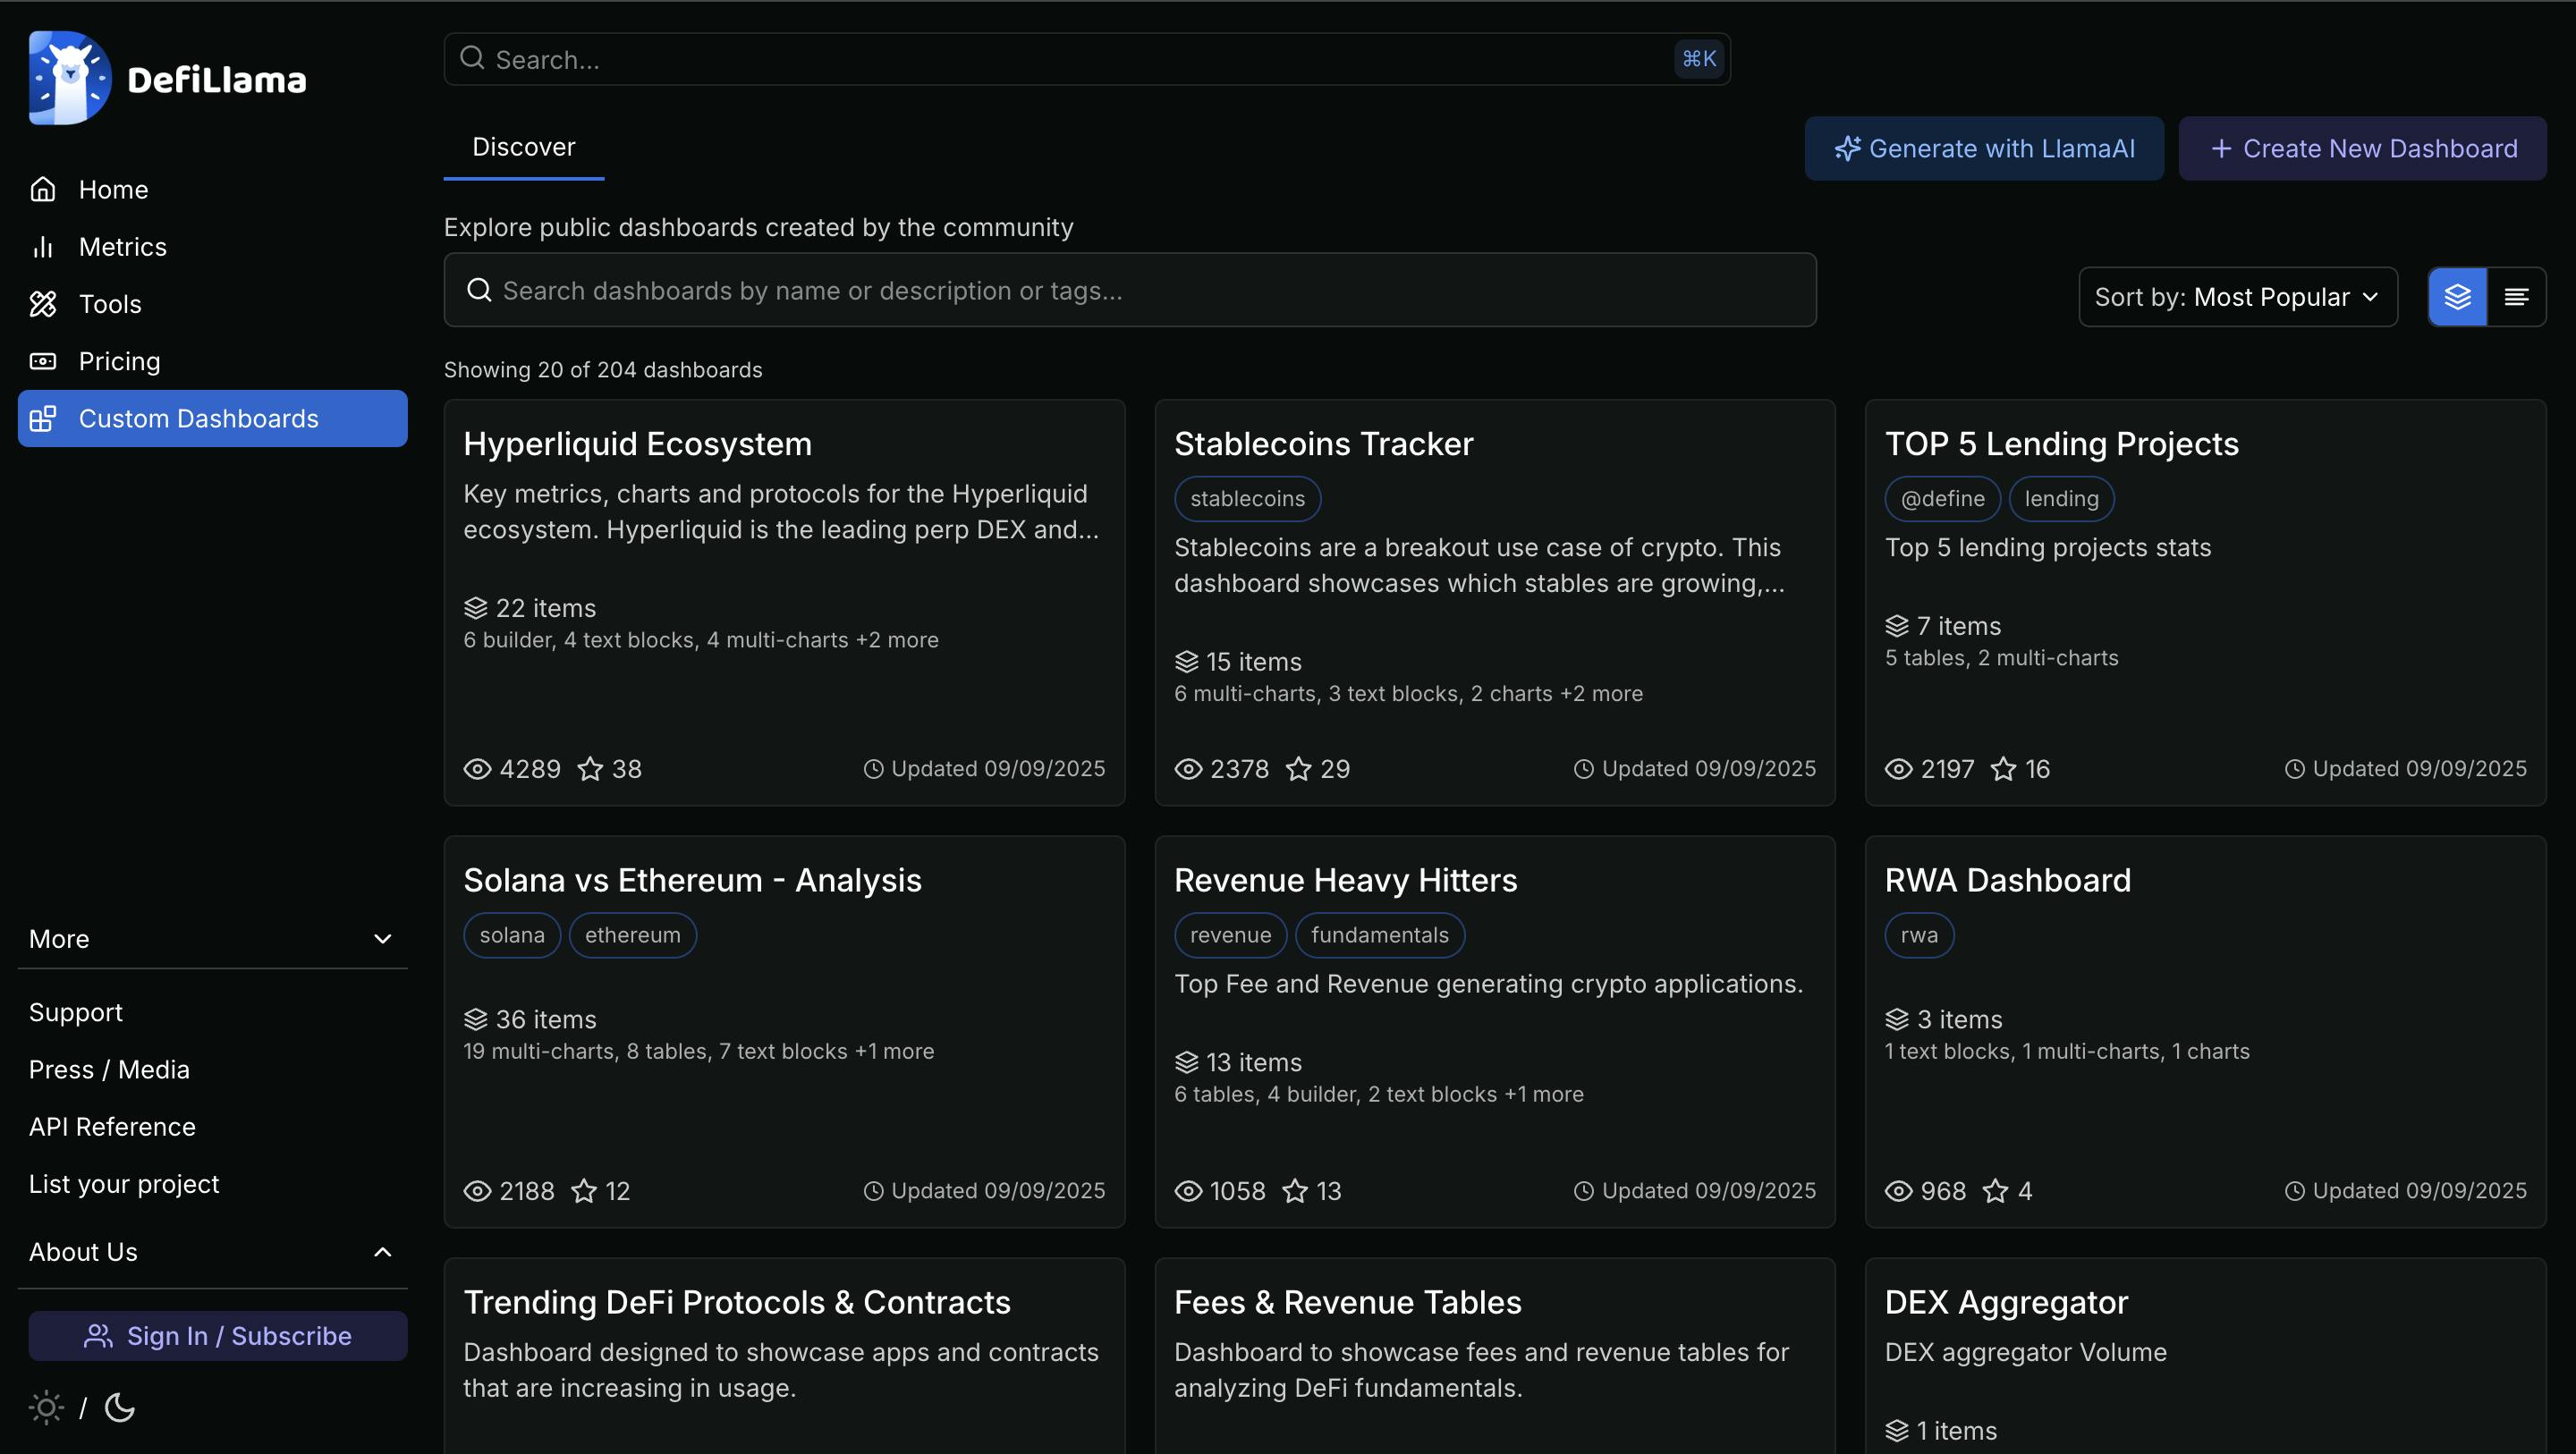Click the top search bar magnifier icon
The image size is (2576, 1454).
pos(472,58)
